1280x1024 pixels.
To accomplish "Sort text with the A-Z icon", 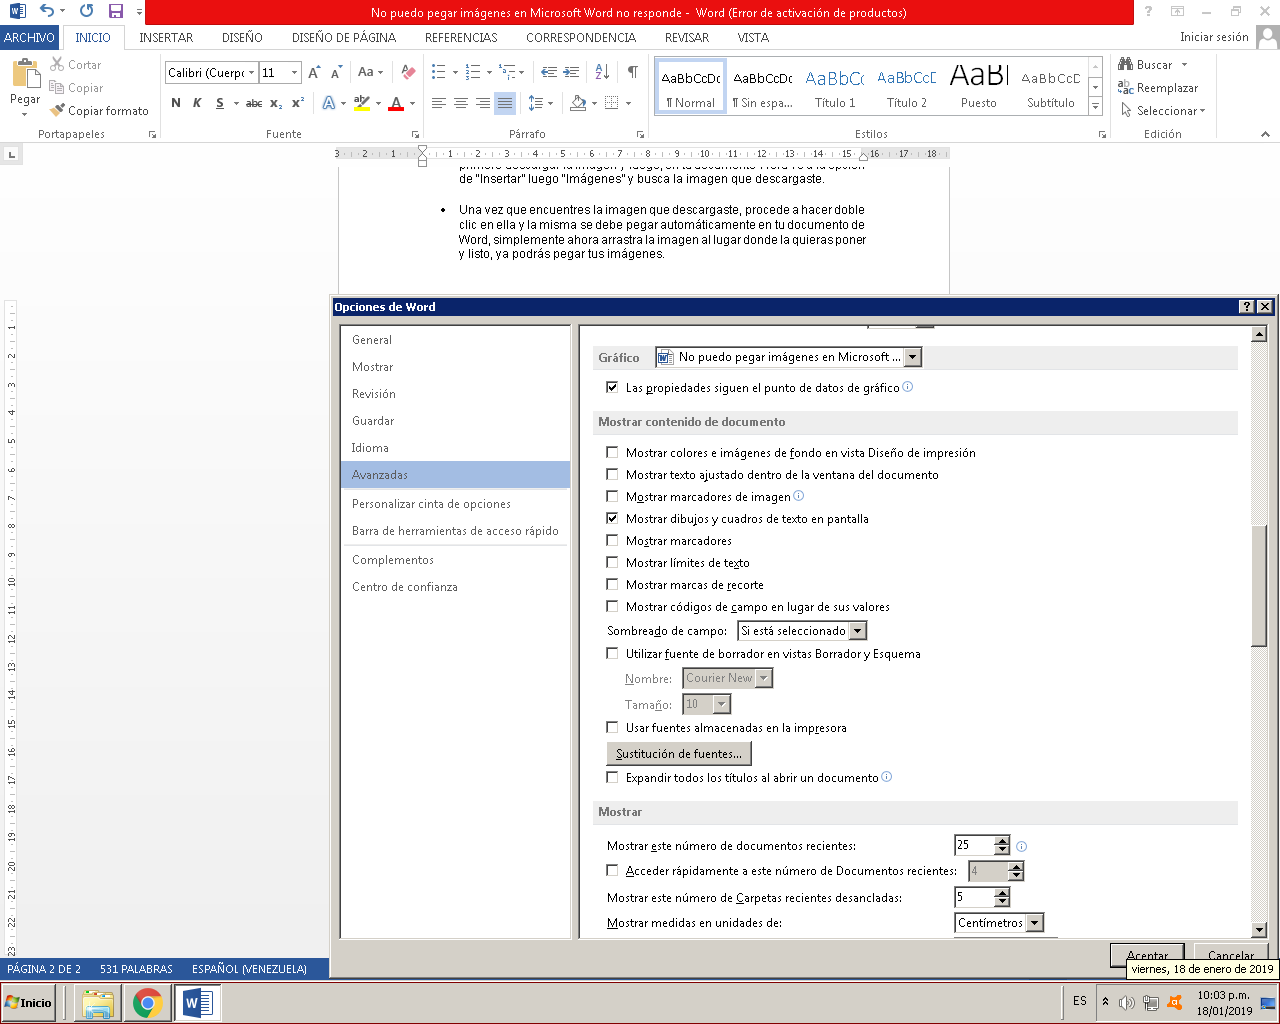I will coord(602,72).
